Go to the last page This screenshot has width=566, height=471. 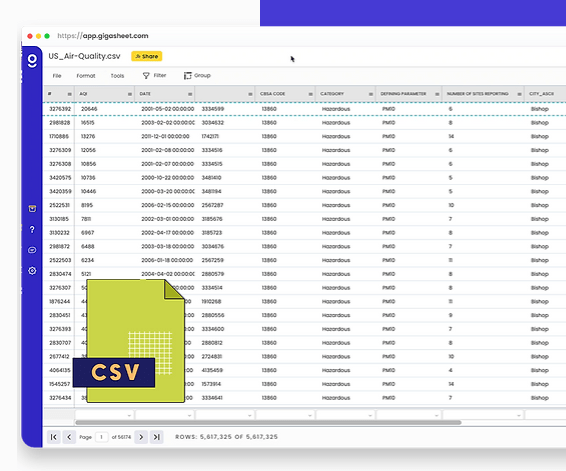tap(157, 437)
